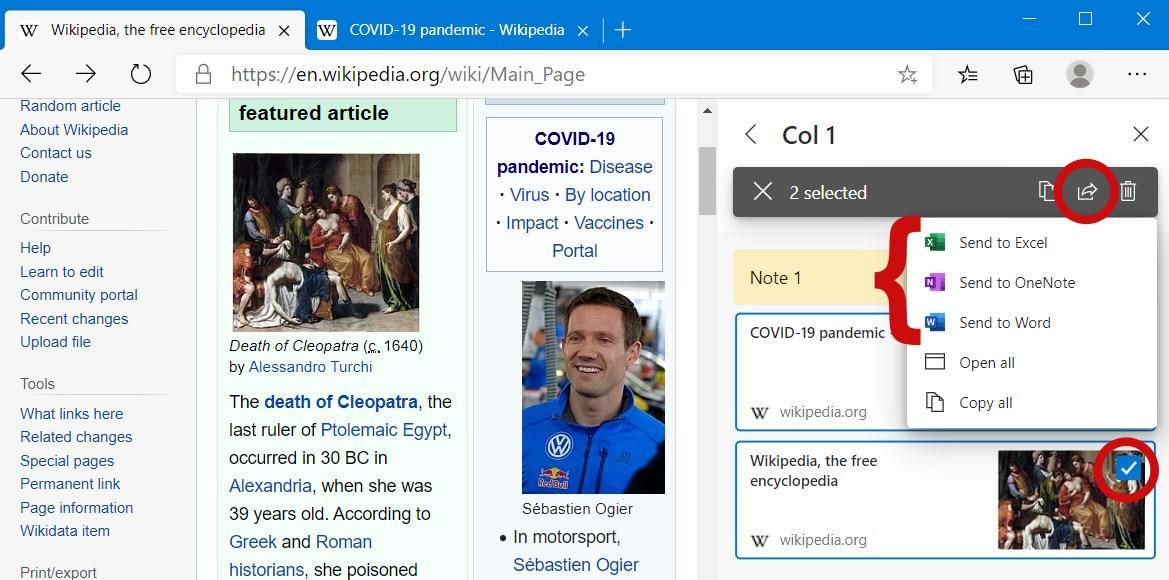The height and width of the screenshot is (580, 1169).
Task: Click the Wikipedia card's Cleopatra thumbnail
Action: [x=1071, y=499]
